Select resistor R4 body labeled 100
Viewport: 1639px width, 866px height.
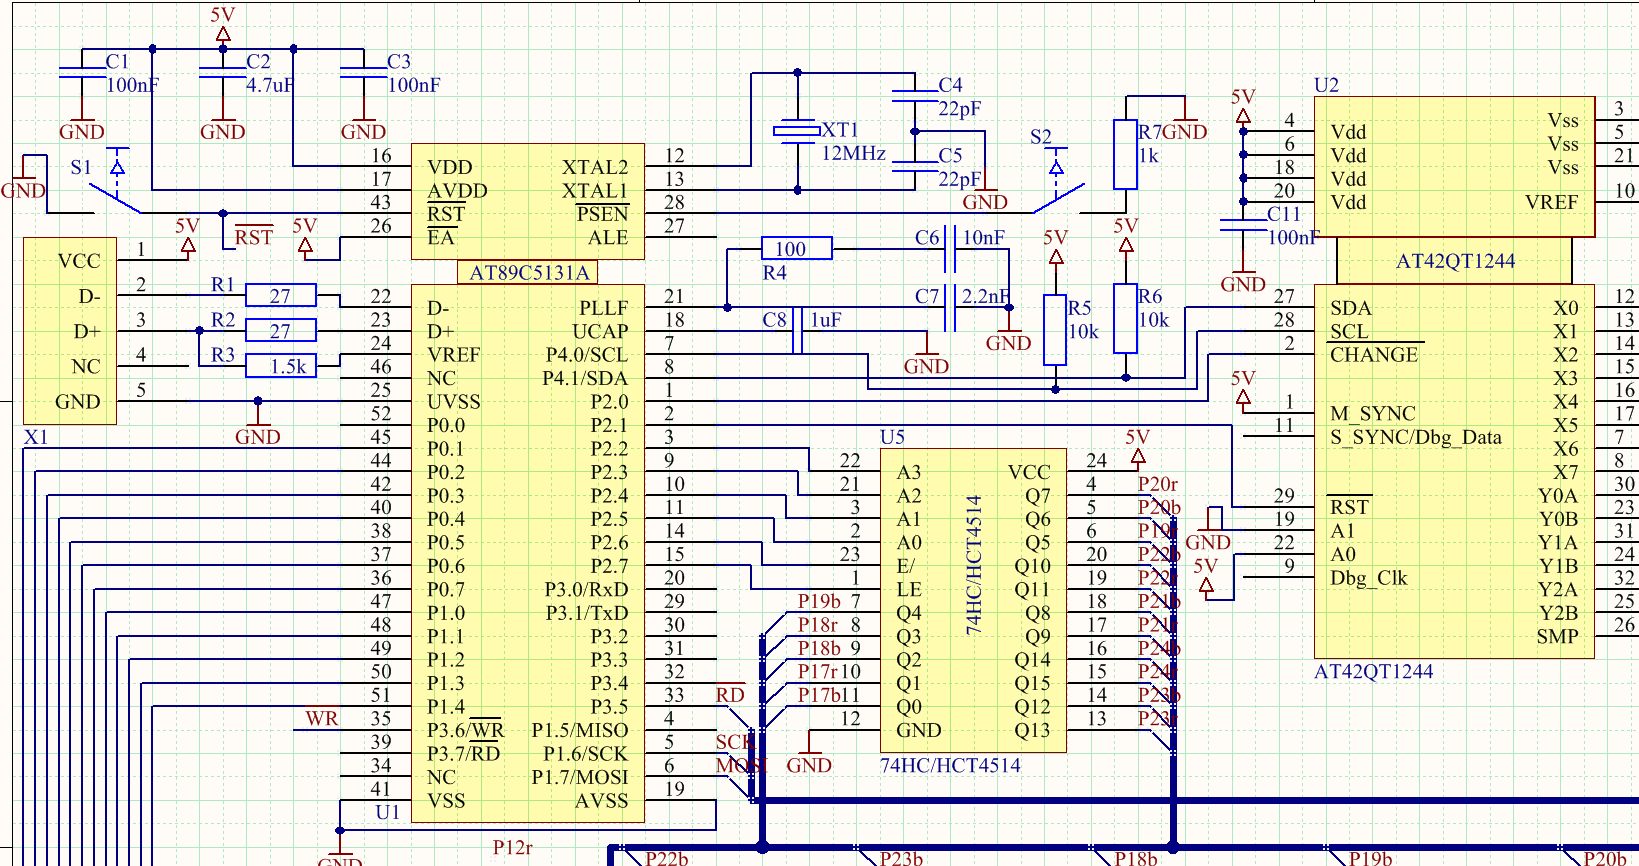(x=797, y=249)
